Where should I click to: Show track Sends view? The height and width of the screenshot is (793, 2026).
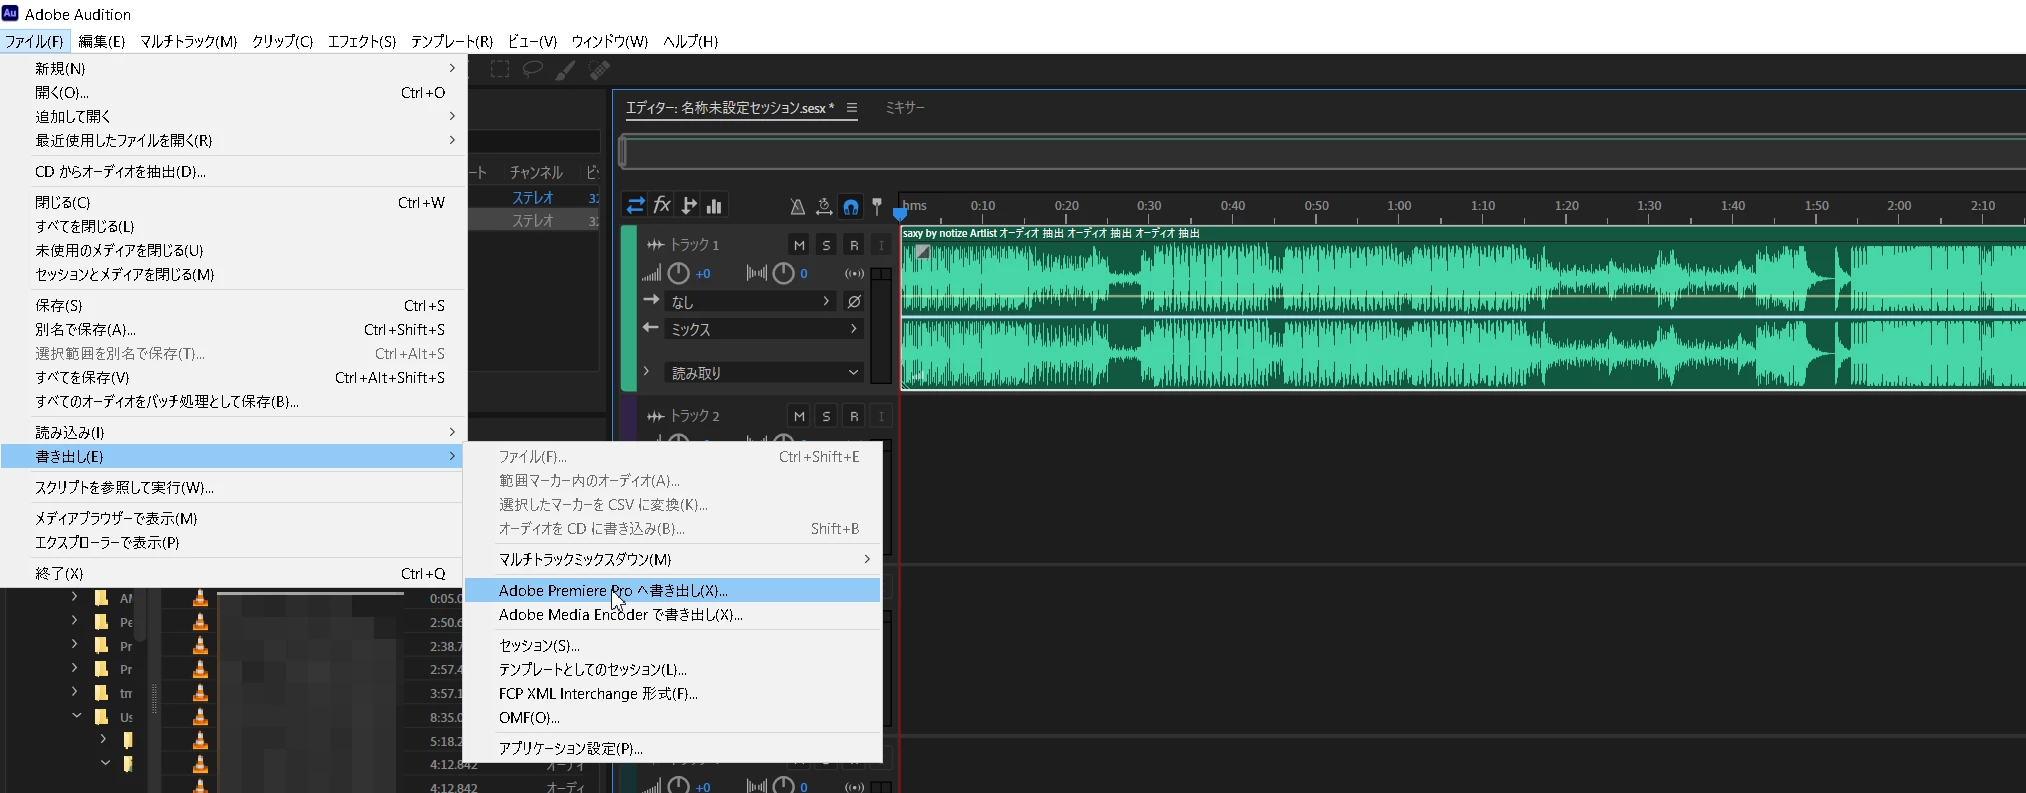pyautogui.click(x=688, y=206)
